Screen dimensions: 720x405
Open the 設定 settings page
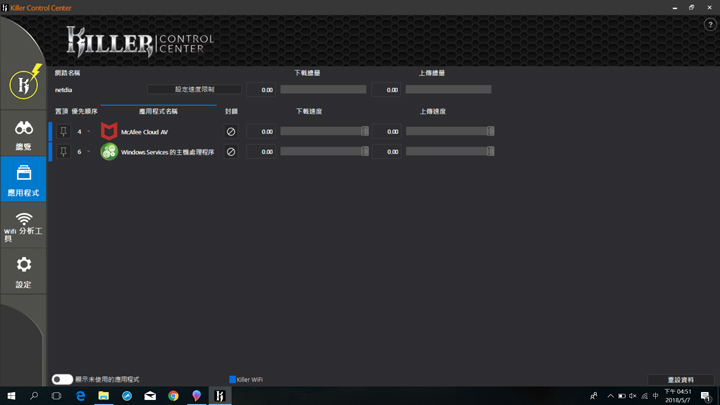click(x=23, y=272)
